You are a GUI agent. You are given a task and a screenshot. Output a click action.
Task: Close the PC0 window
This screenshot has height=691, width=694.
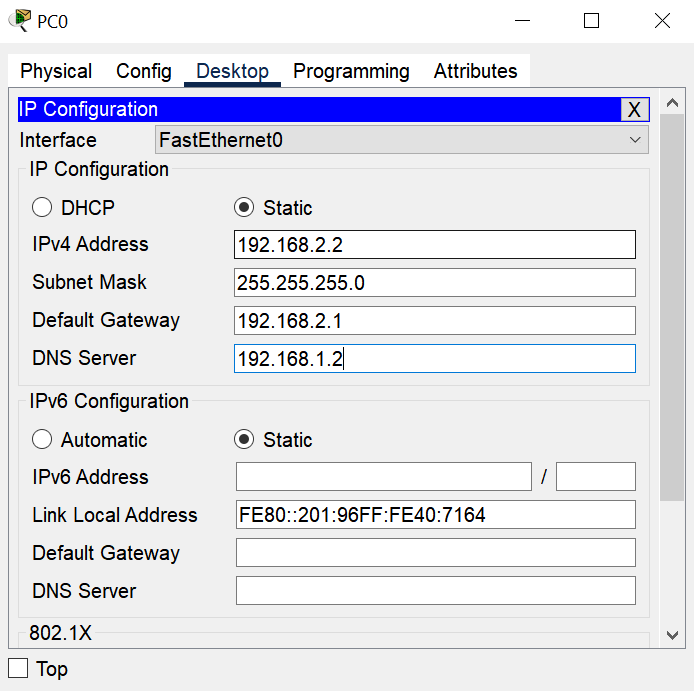point(662,21)
